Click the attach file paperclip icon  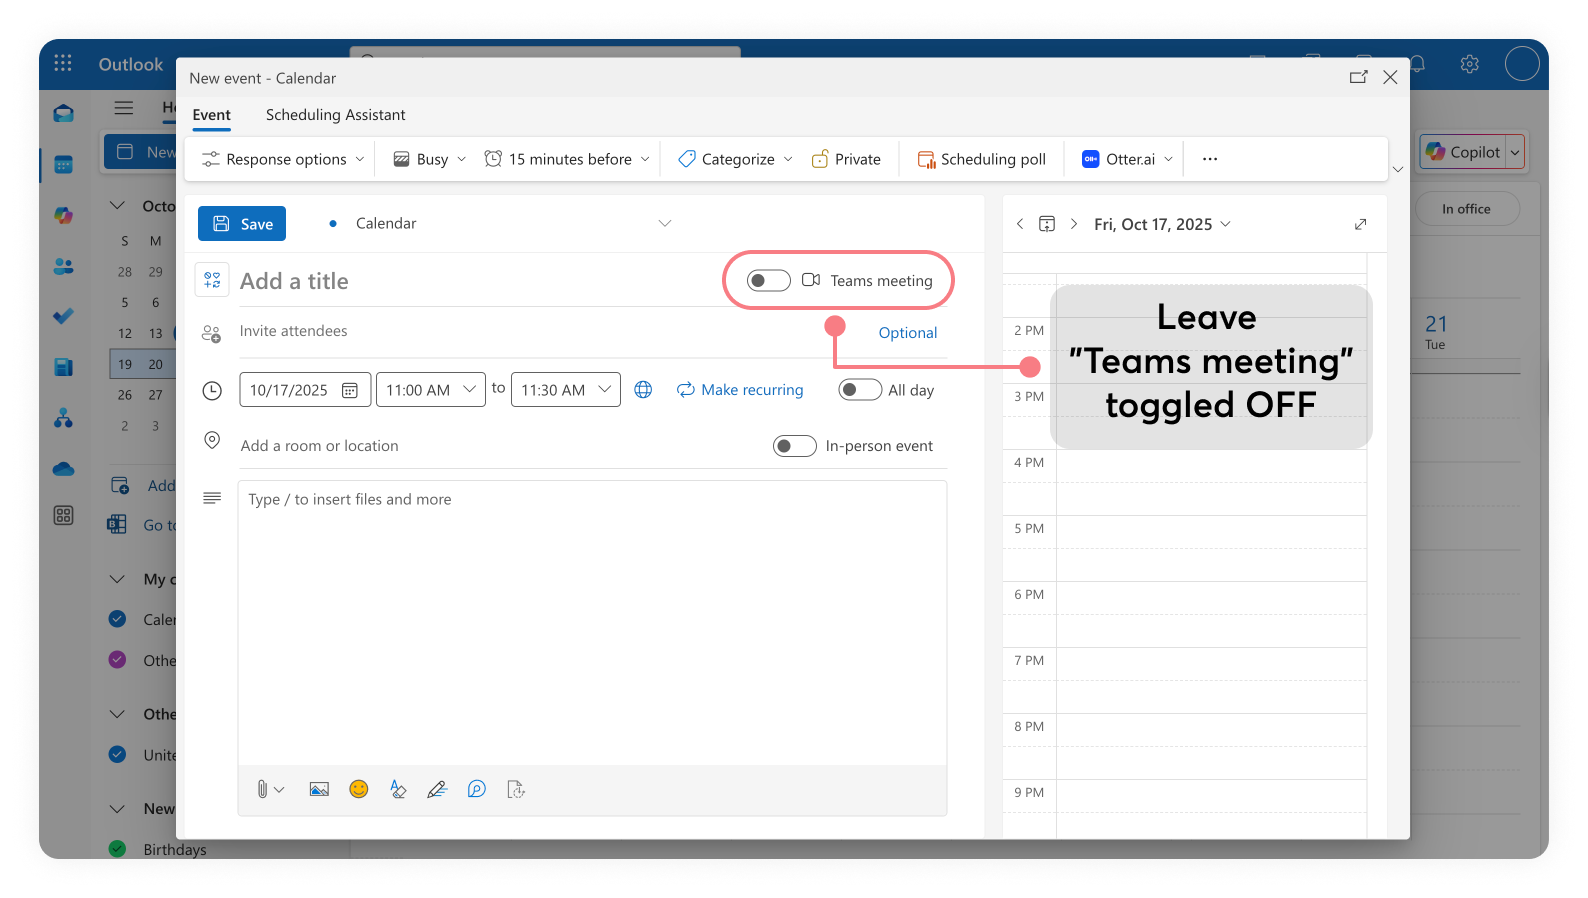click(x=262, y=789)
